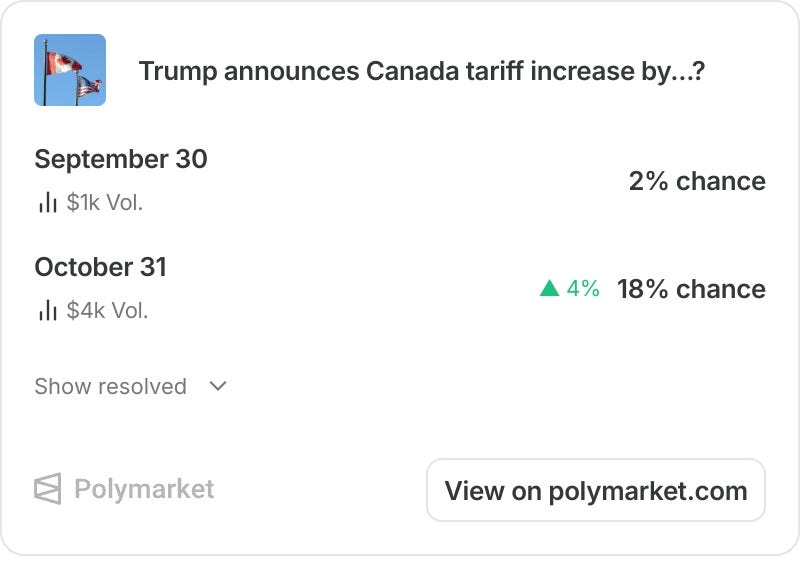Click the word 'chance' beside 18%

click(721, 289)
